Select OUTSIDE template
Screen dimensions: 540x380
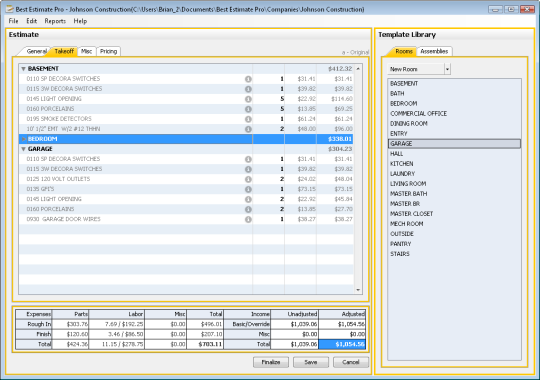click(x=454, y=234)
